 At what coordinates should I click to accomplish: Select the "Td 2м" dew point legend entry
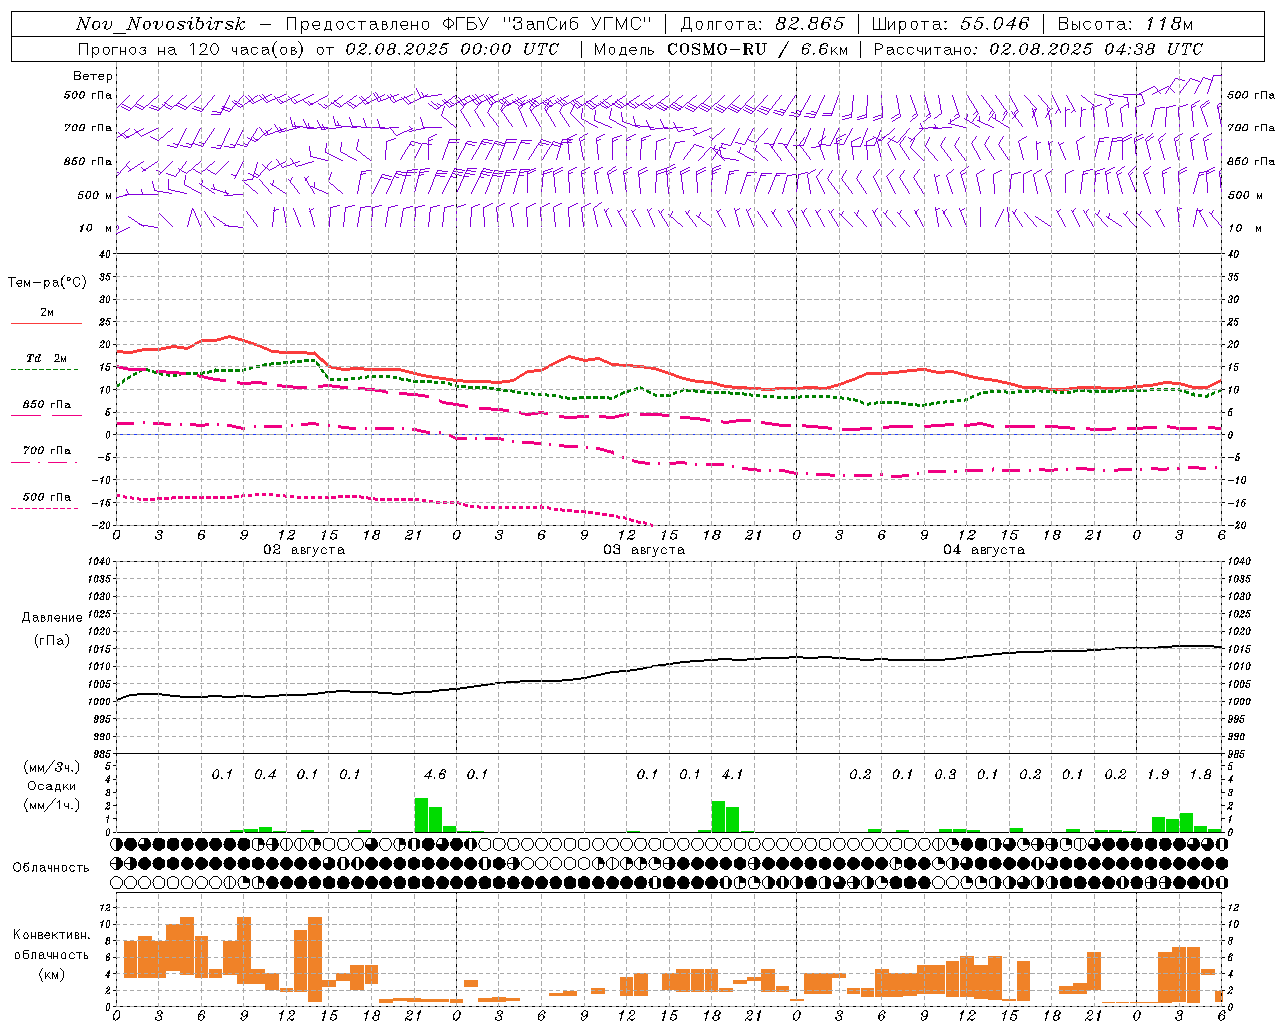coord(47,358)
